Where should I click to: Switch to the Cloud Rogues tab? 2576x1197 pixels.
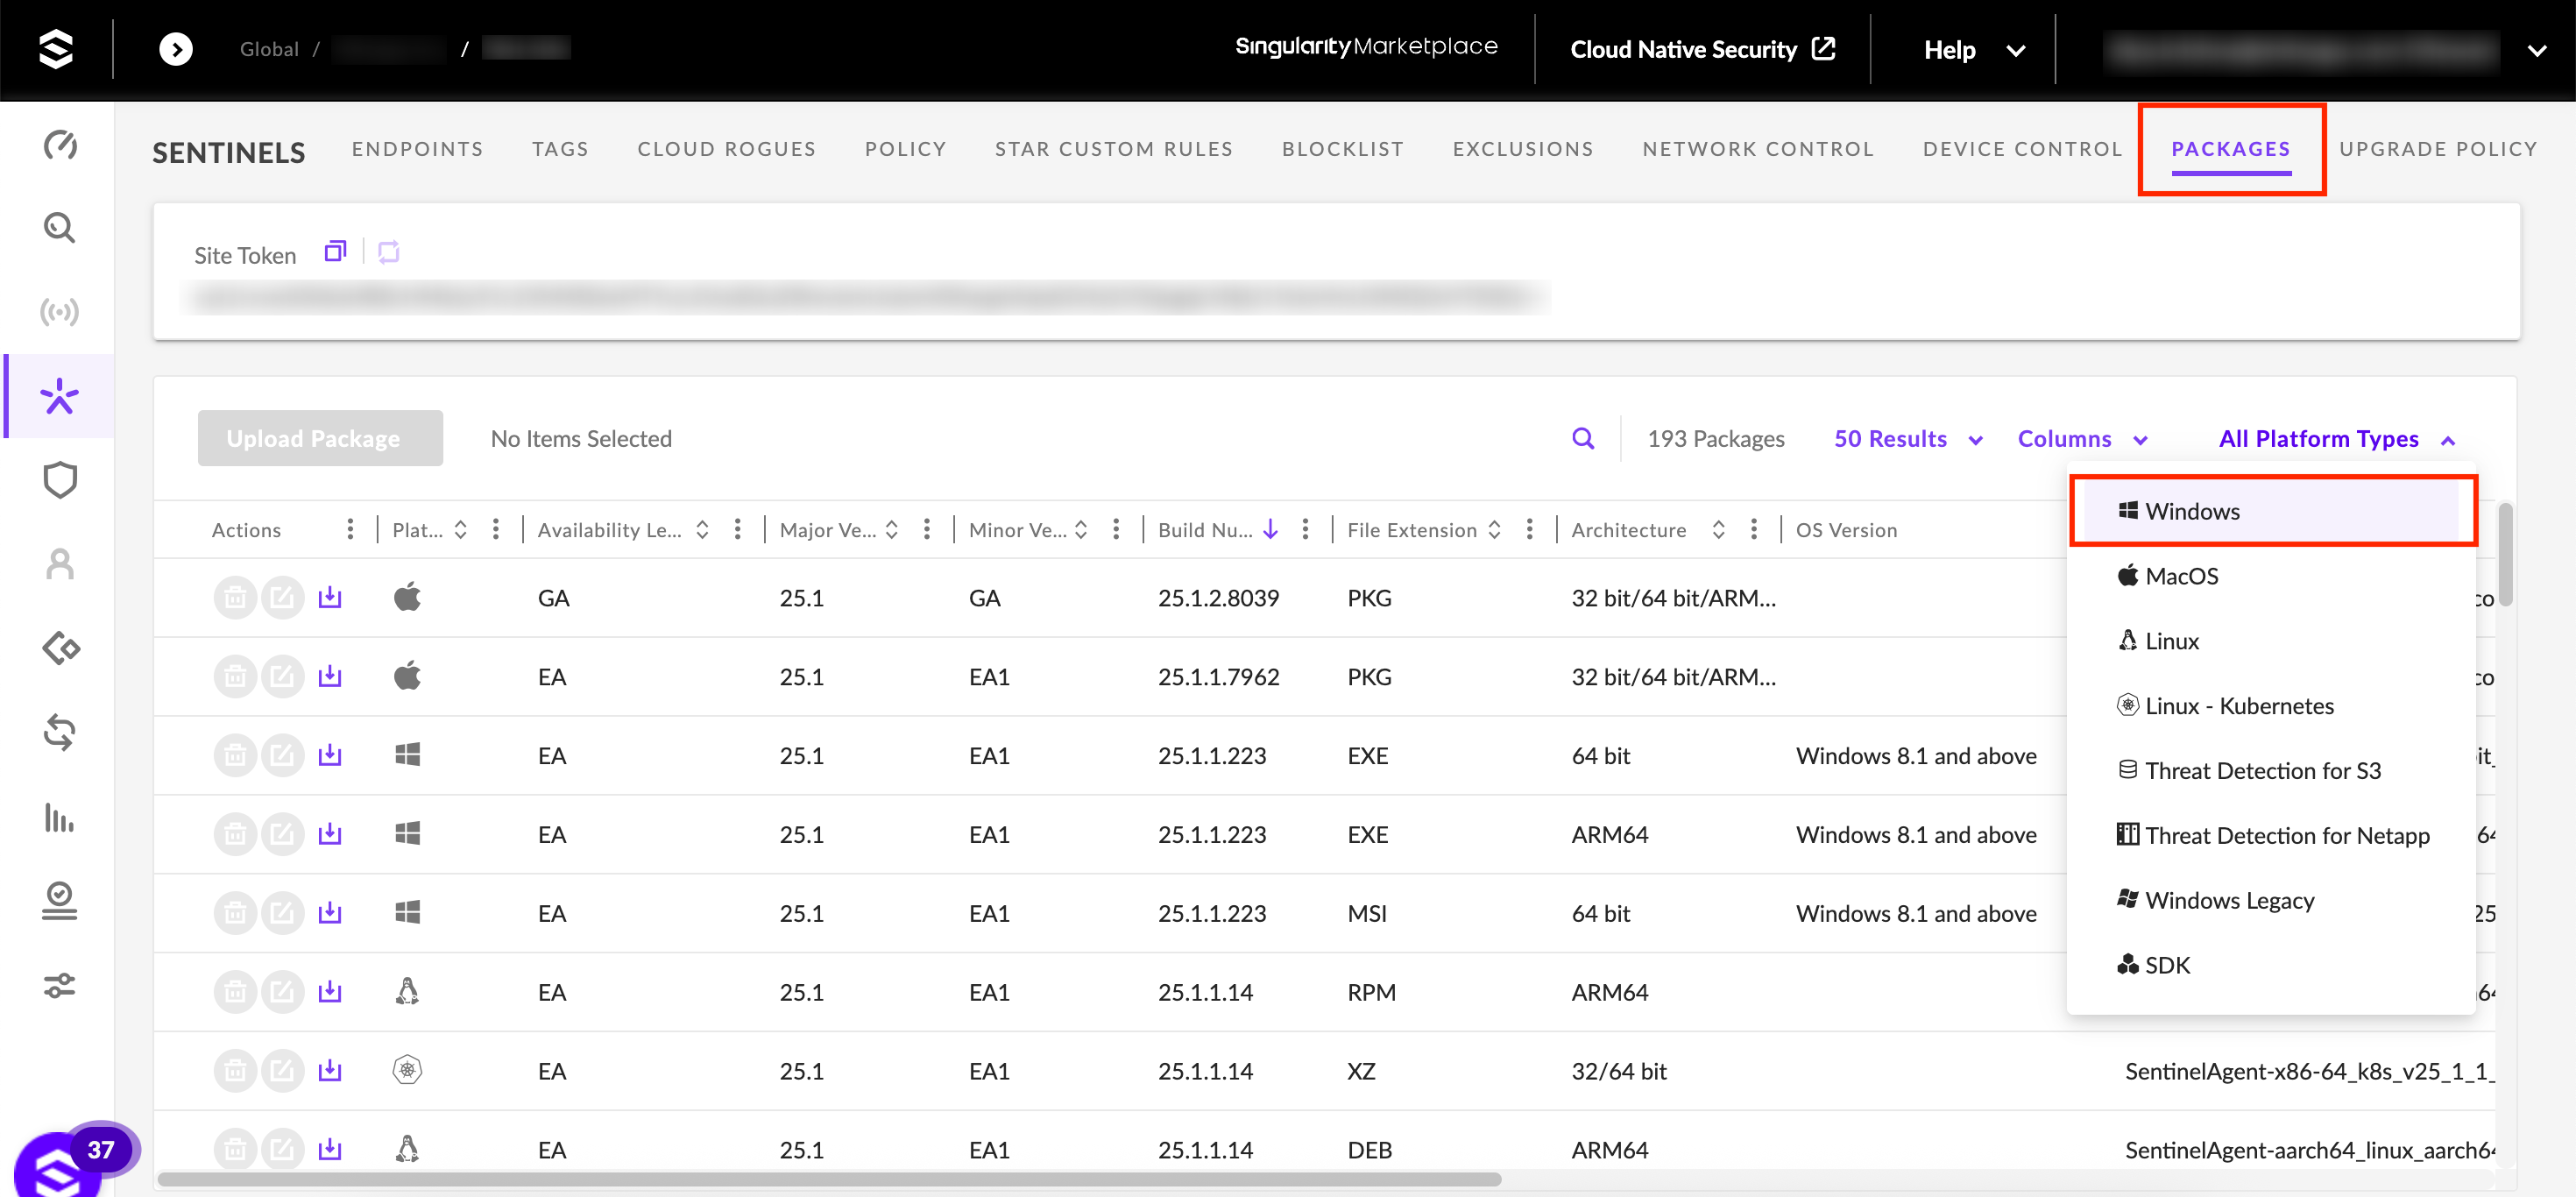tap(727, 149)
